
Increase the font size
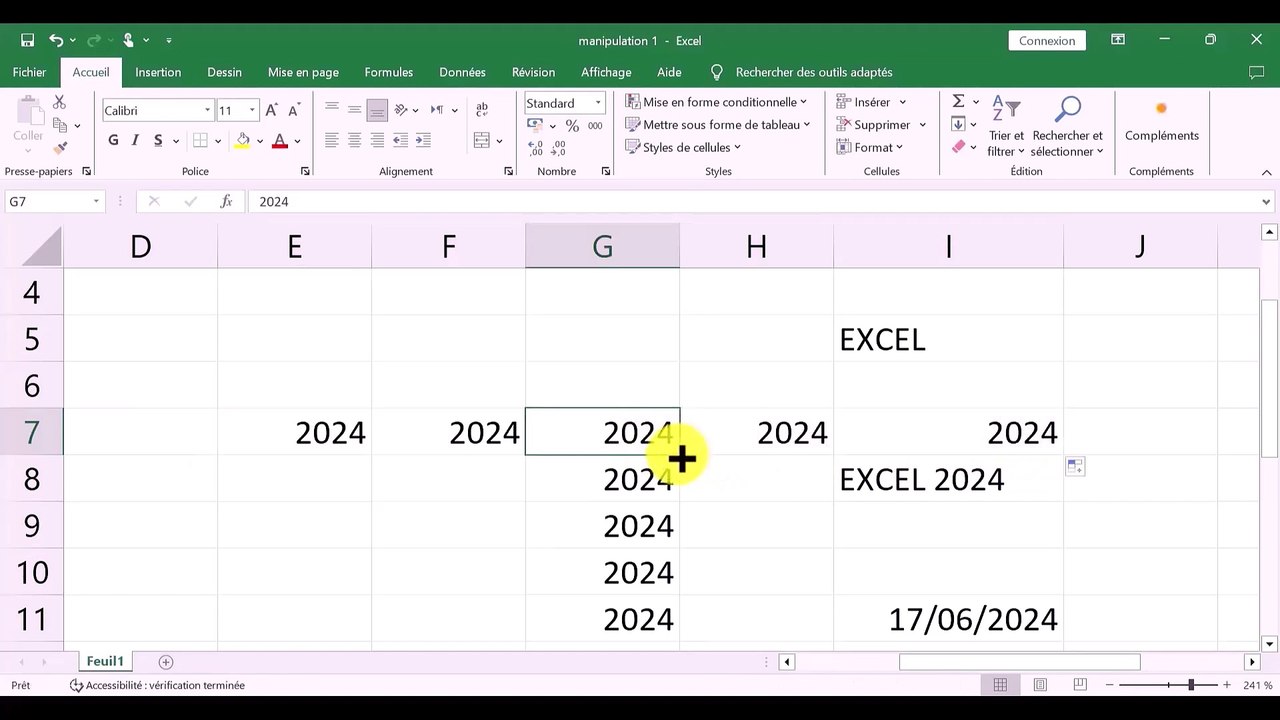(x=271, y=110)
